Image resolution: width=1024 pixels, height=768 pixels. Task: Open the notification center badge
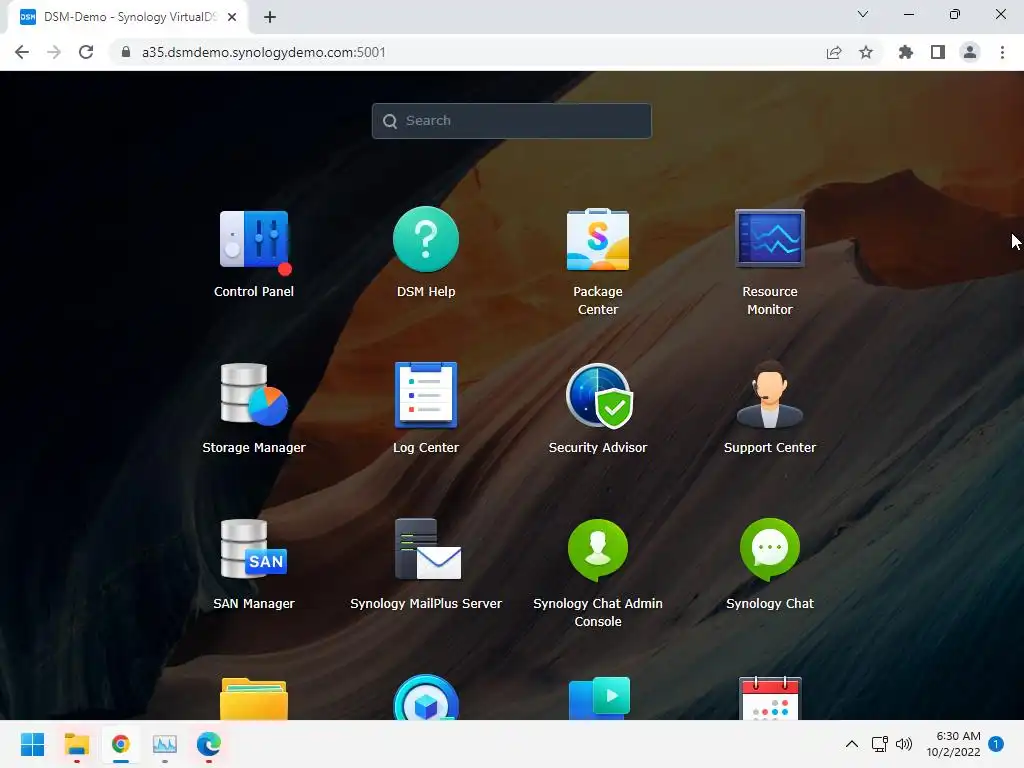tap(996, 744)
